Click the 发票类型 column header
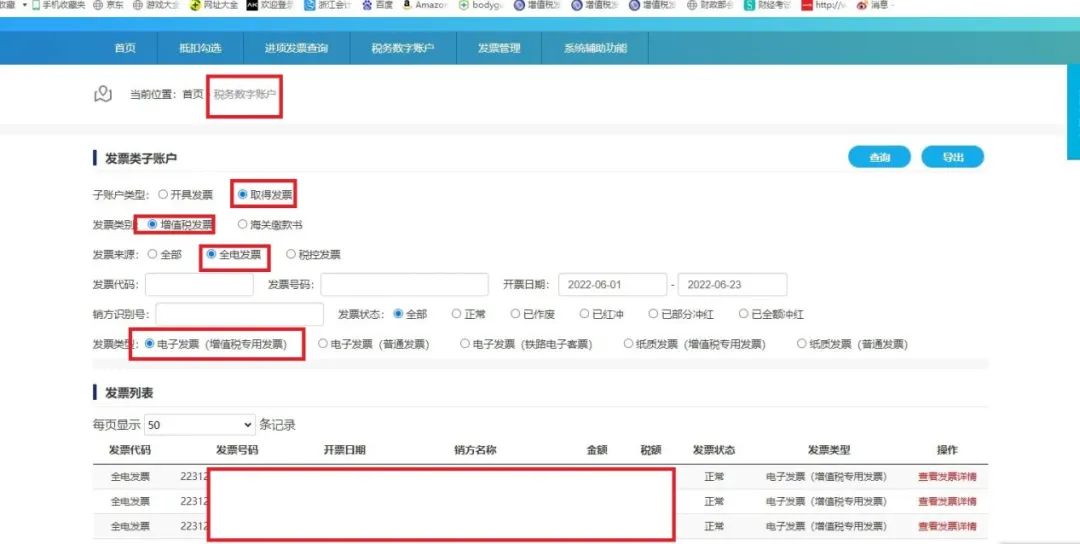 click(x=829, y=450)
